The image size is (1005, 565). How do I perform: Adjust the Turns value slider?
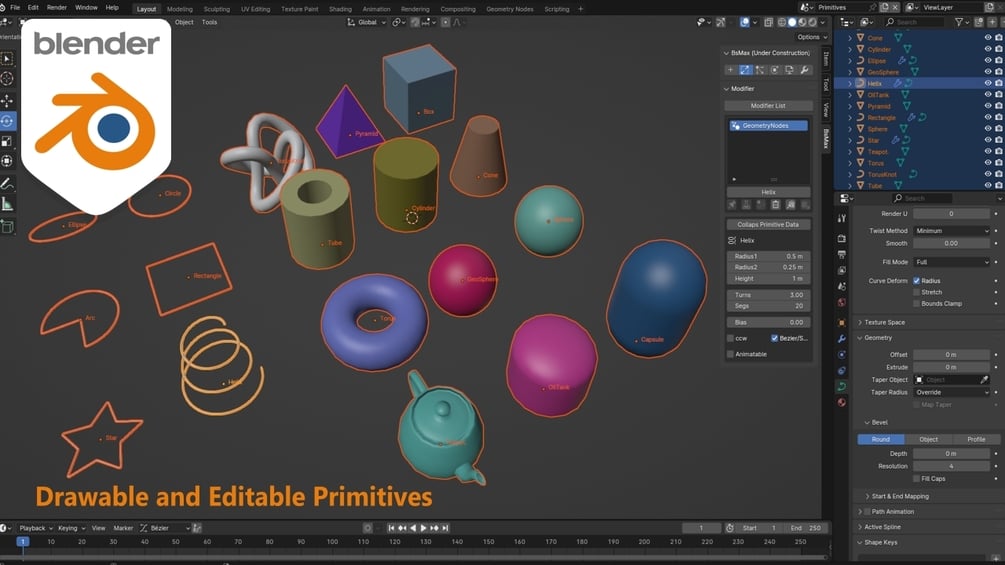tap(768, 295)
